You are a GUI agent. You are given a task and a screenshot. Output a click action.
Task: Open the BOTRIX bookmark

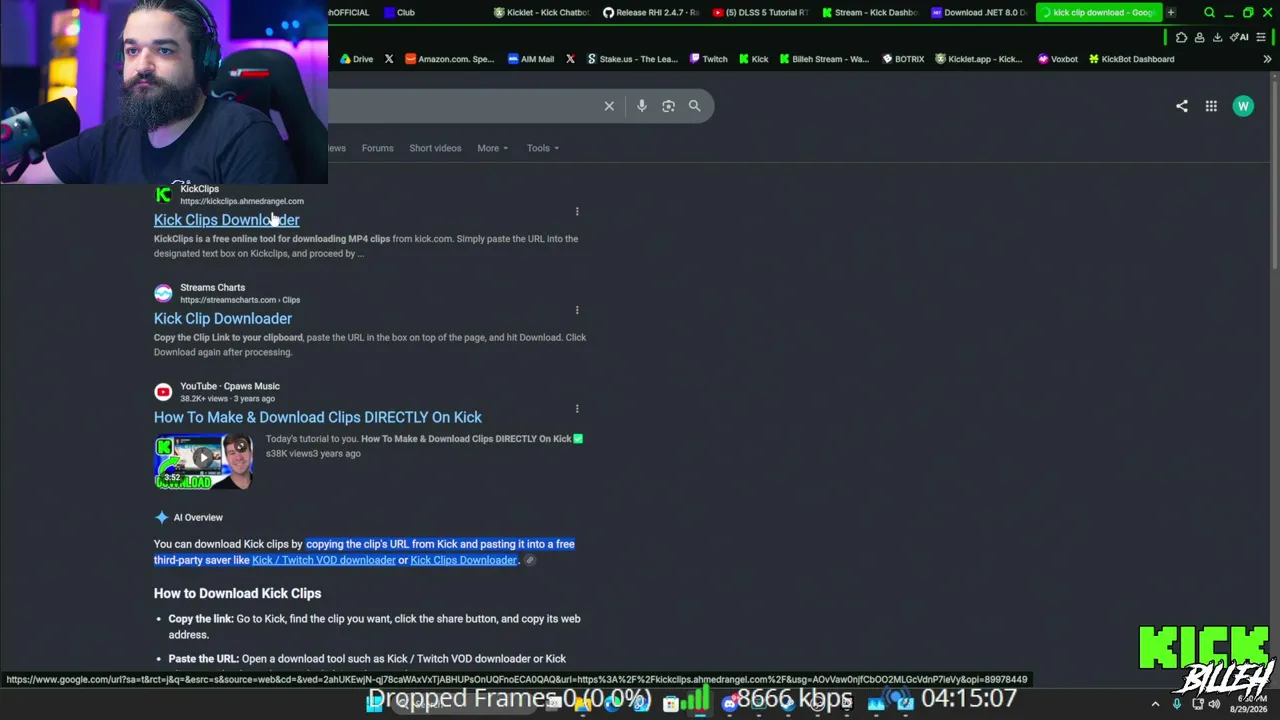point(902,59)
